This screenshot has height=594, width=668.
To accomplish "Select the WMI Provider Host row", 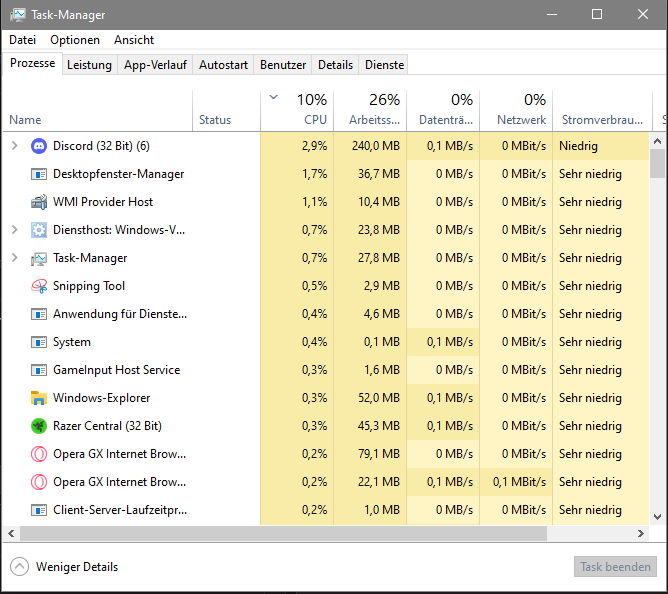I will point(326,202).
